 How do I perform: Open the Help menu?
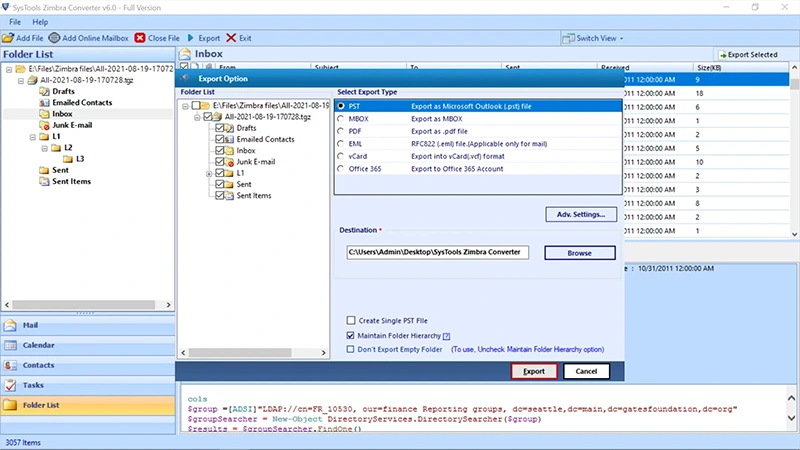coord(40,21)
